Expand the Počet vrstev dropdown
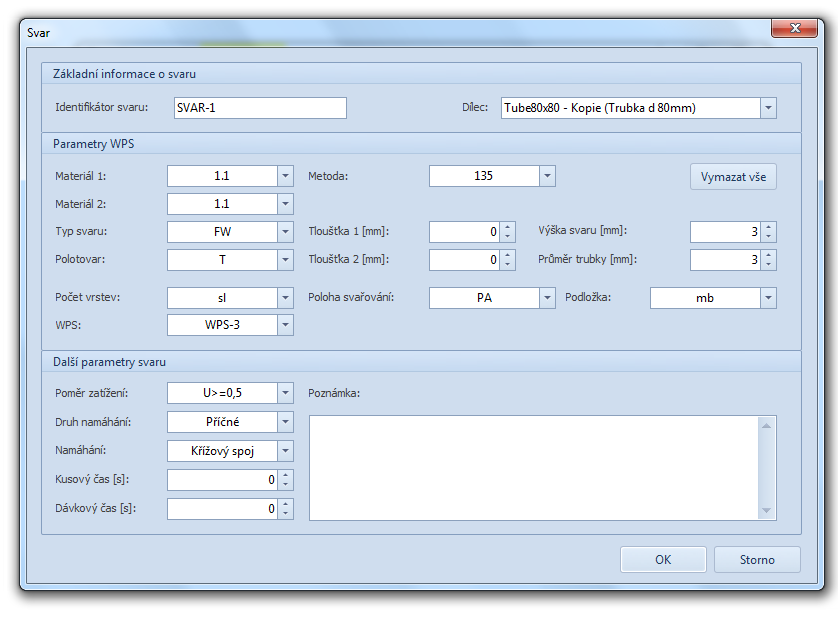Screen dimensions: 838x636 [x=285, y=298]
